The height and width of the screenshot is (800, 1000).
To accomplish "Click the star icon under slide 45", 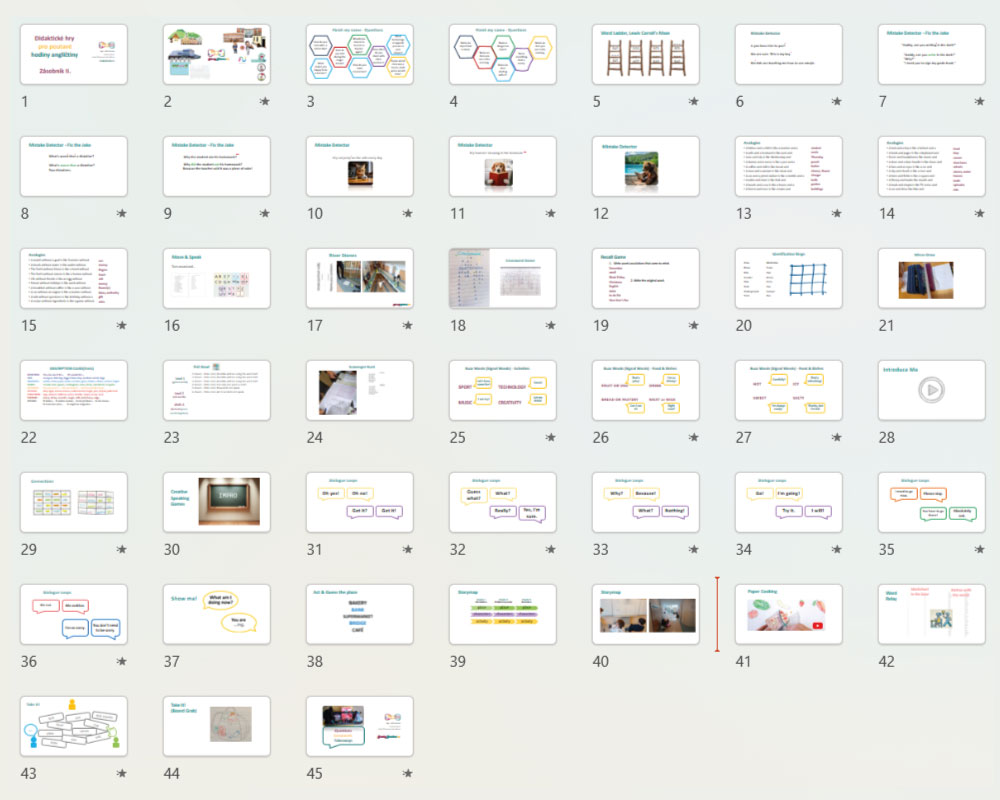I will tap(407, 774).
